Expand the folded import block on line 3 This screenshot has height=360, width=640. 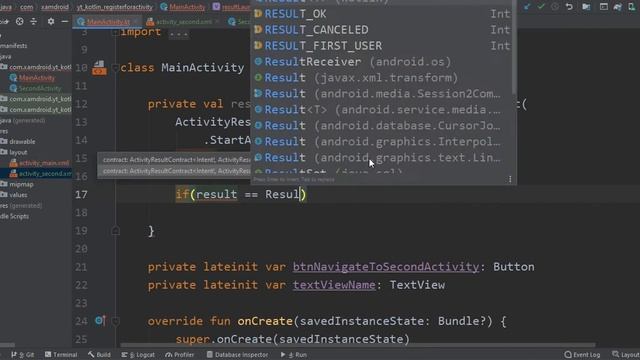pyautogui.click(x=116, y=32)
